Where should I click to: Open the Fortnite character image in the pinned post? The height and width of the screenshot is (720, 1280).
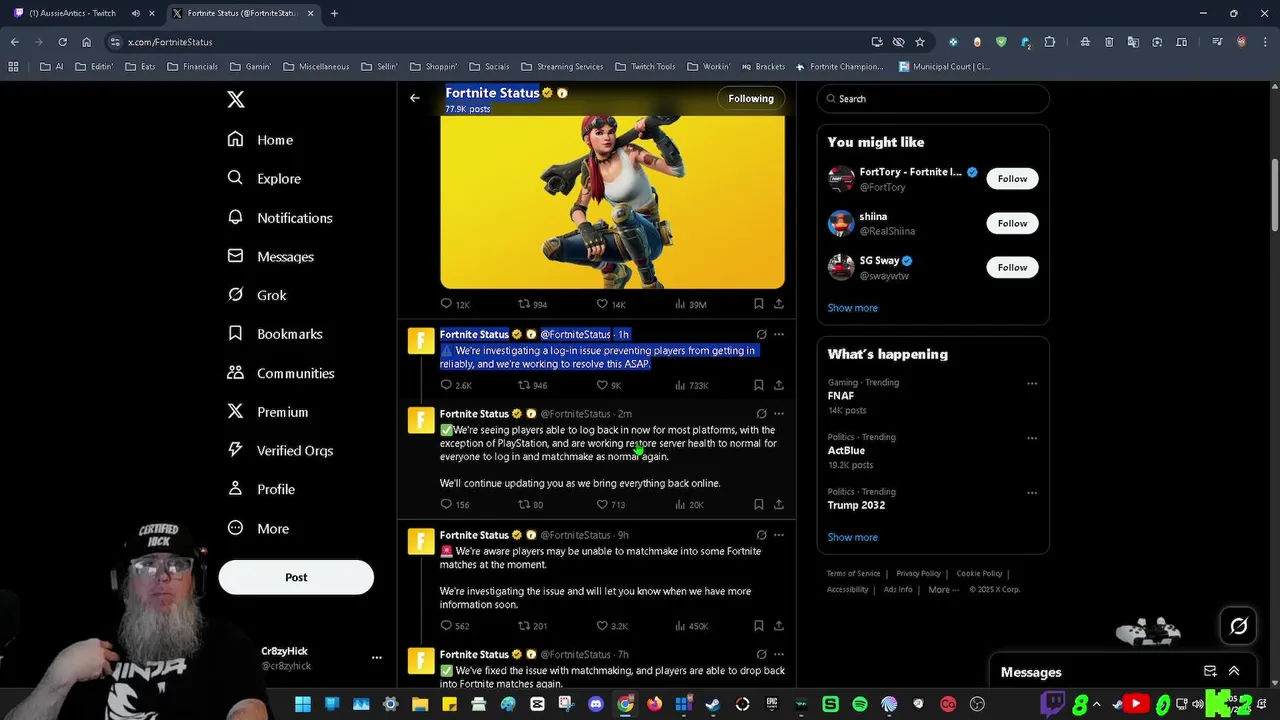coord(612,201)
